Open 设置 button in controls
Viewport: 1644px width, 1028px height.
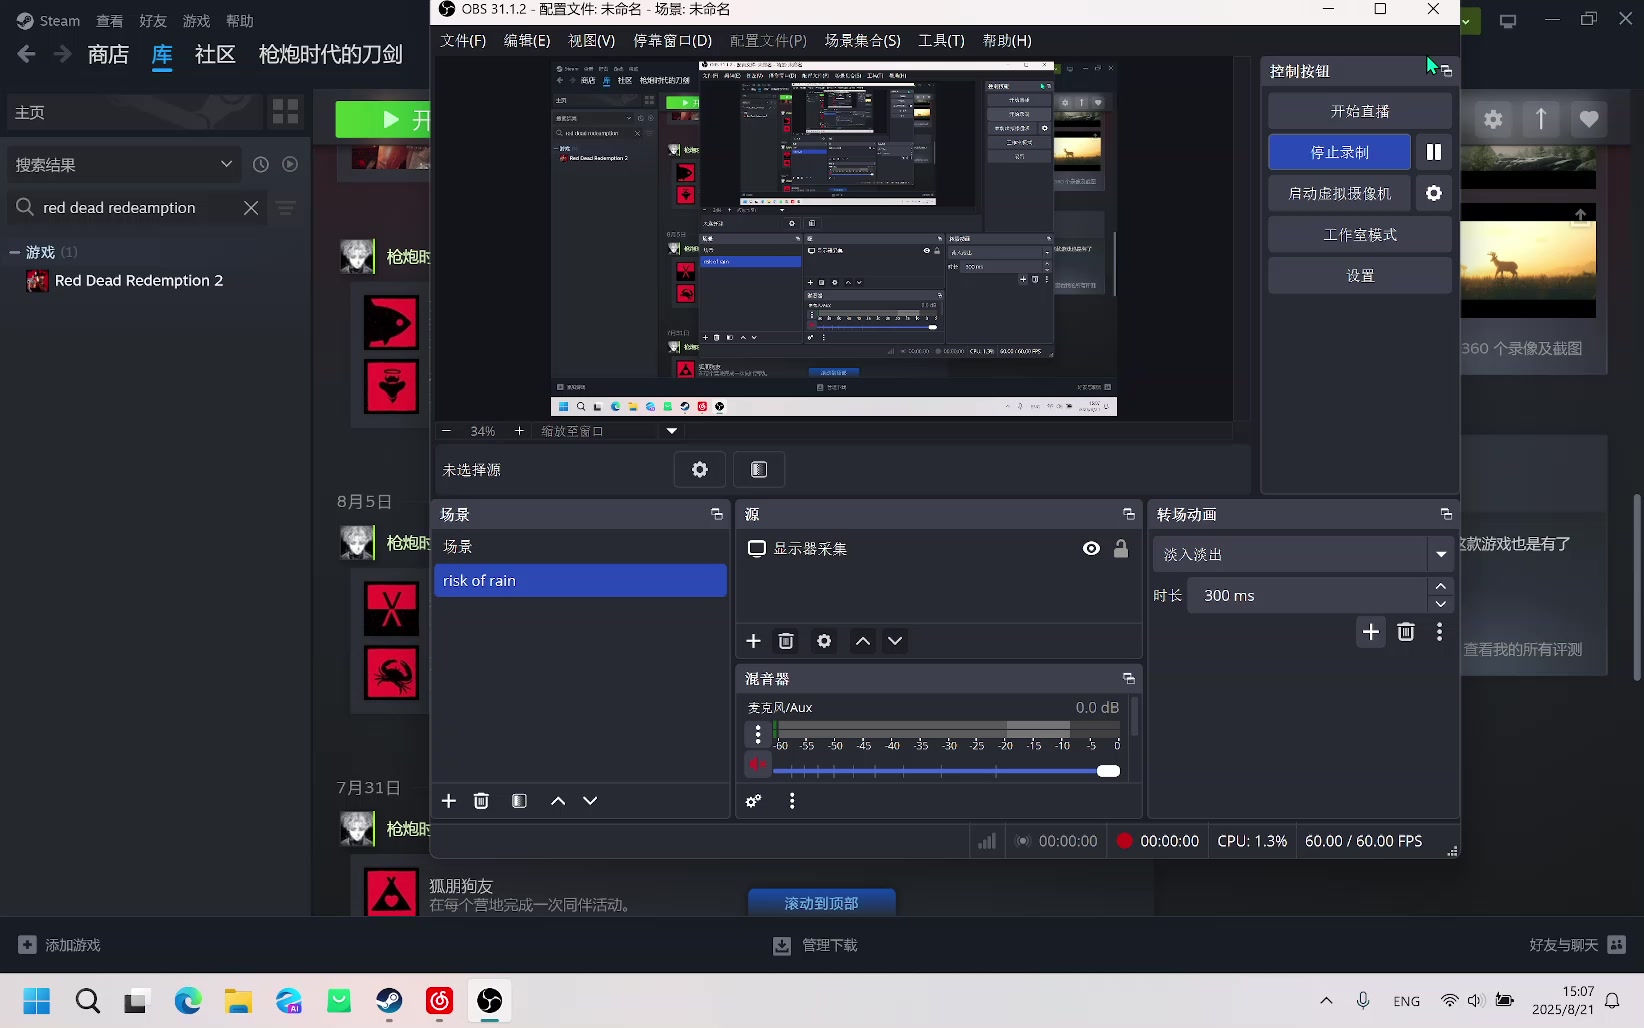[x=1360, y=275]
